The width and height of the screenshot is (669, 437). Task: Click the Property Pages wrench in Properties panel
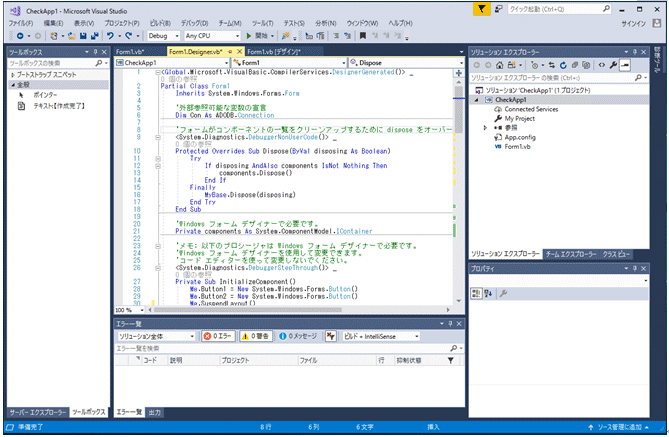pos(503,293)
